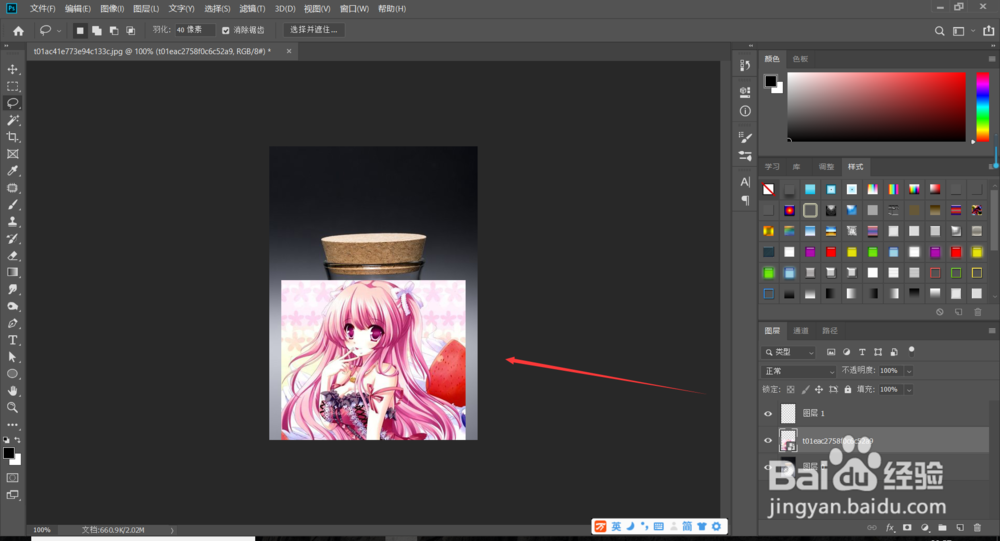Switch to the 路径 tab
Screen dimensions: 1000x541
coord(830,330)
